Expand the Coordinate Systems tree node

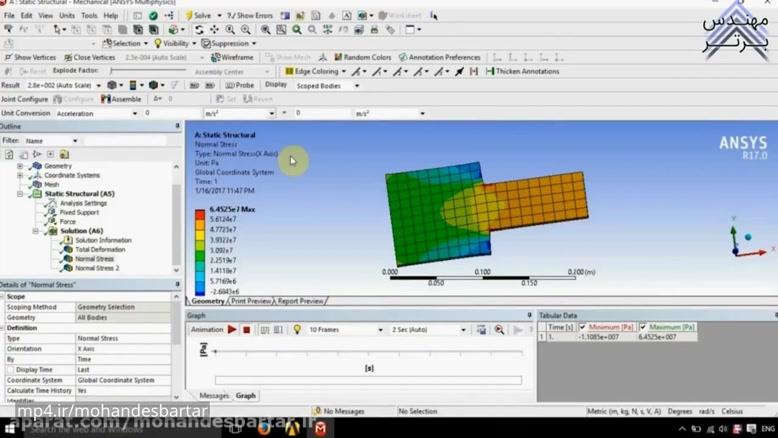tap(20, 176)
